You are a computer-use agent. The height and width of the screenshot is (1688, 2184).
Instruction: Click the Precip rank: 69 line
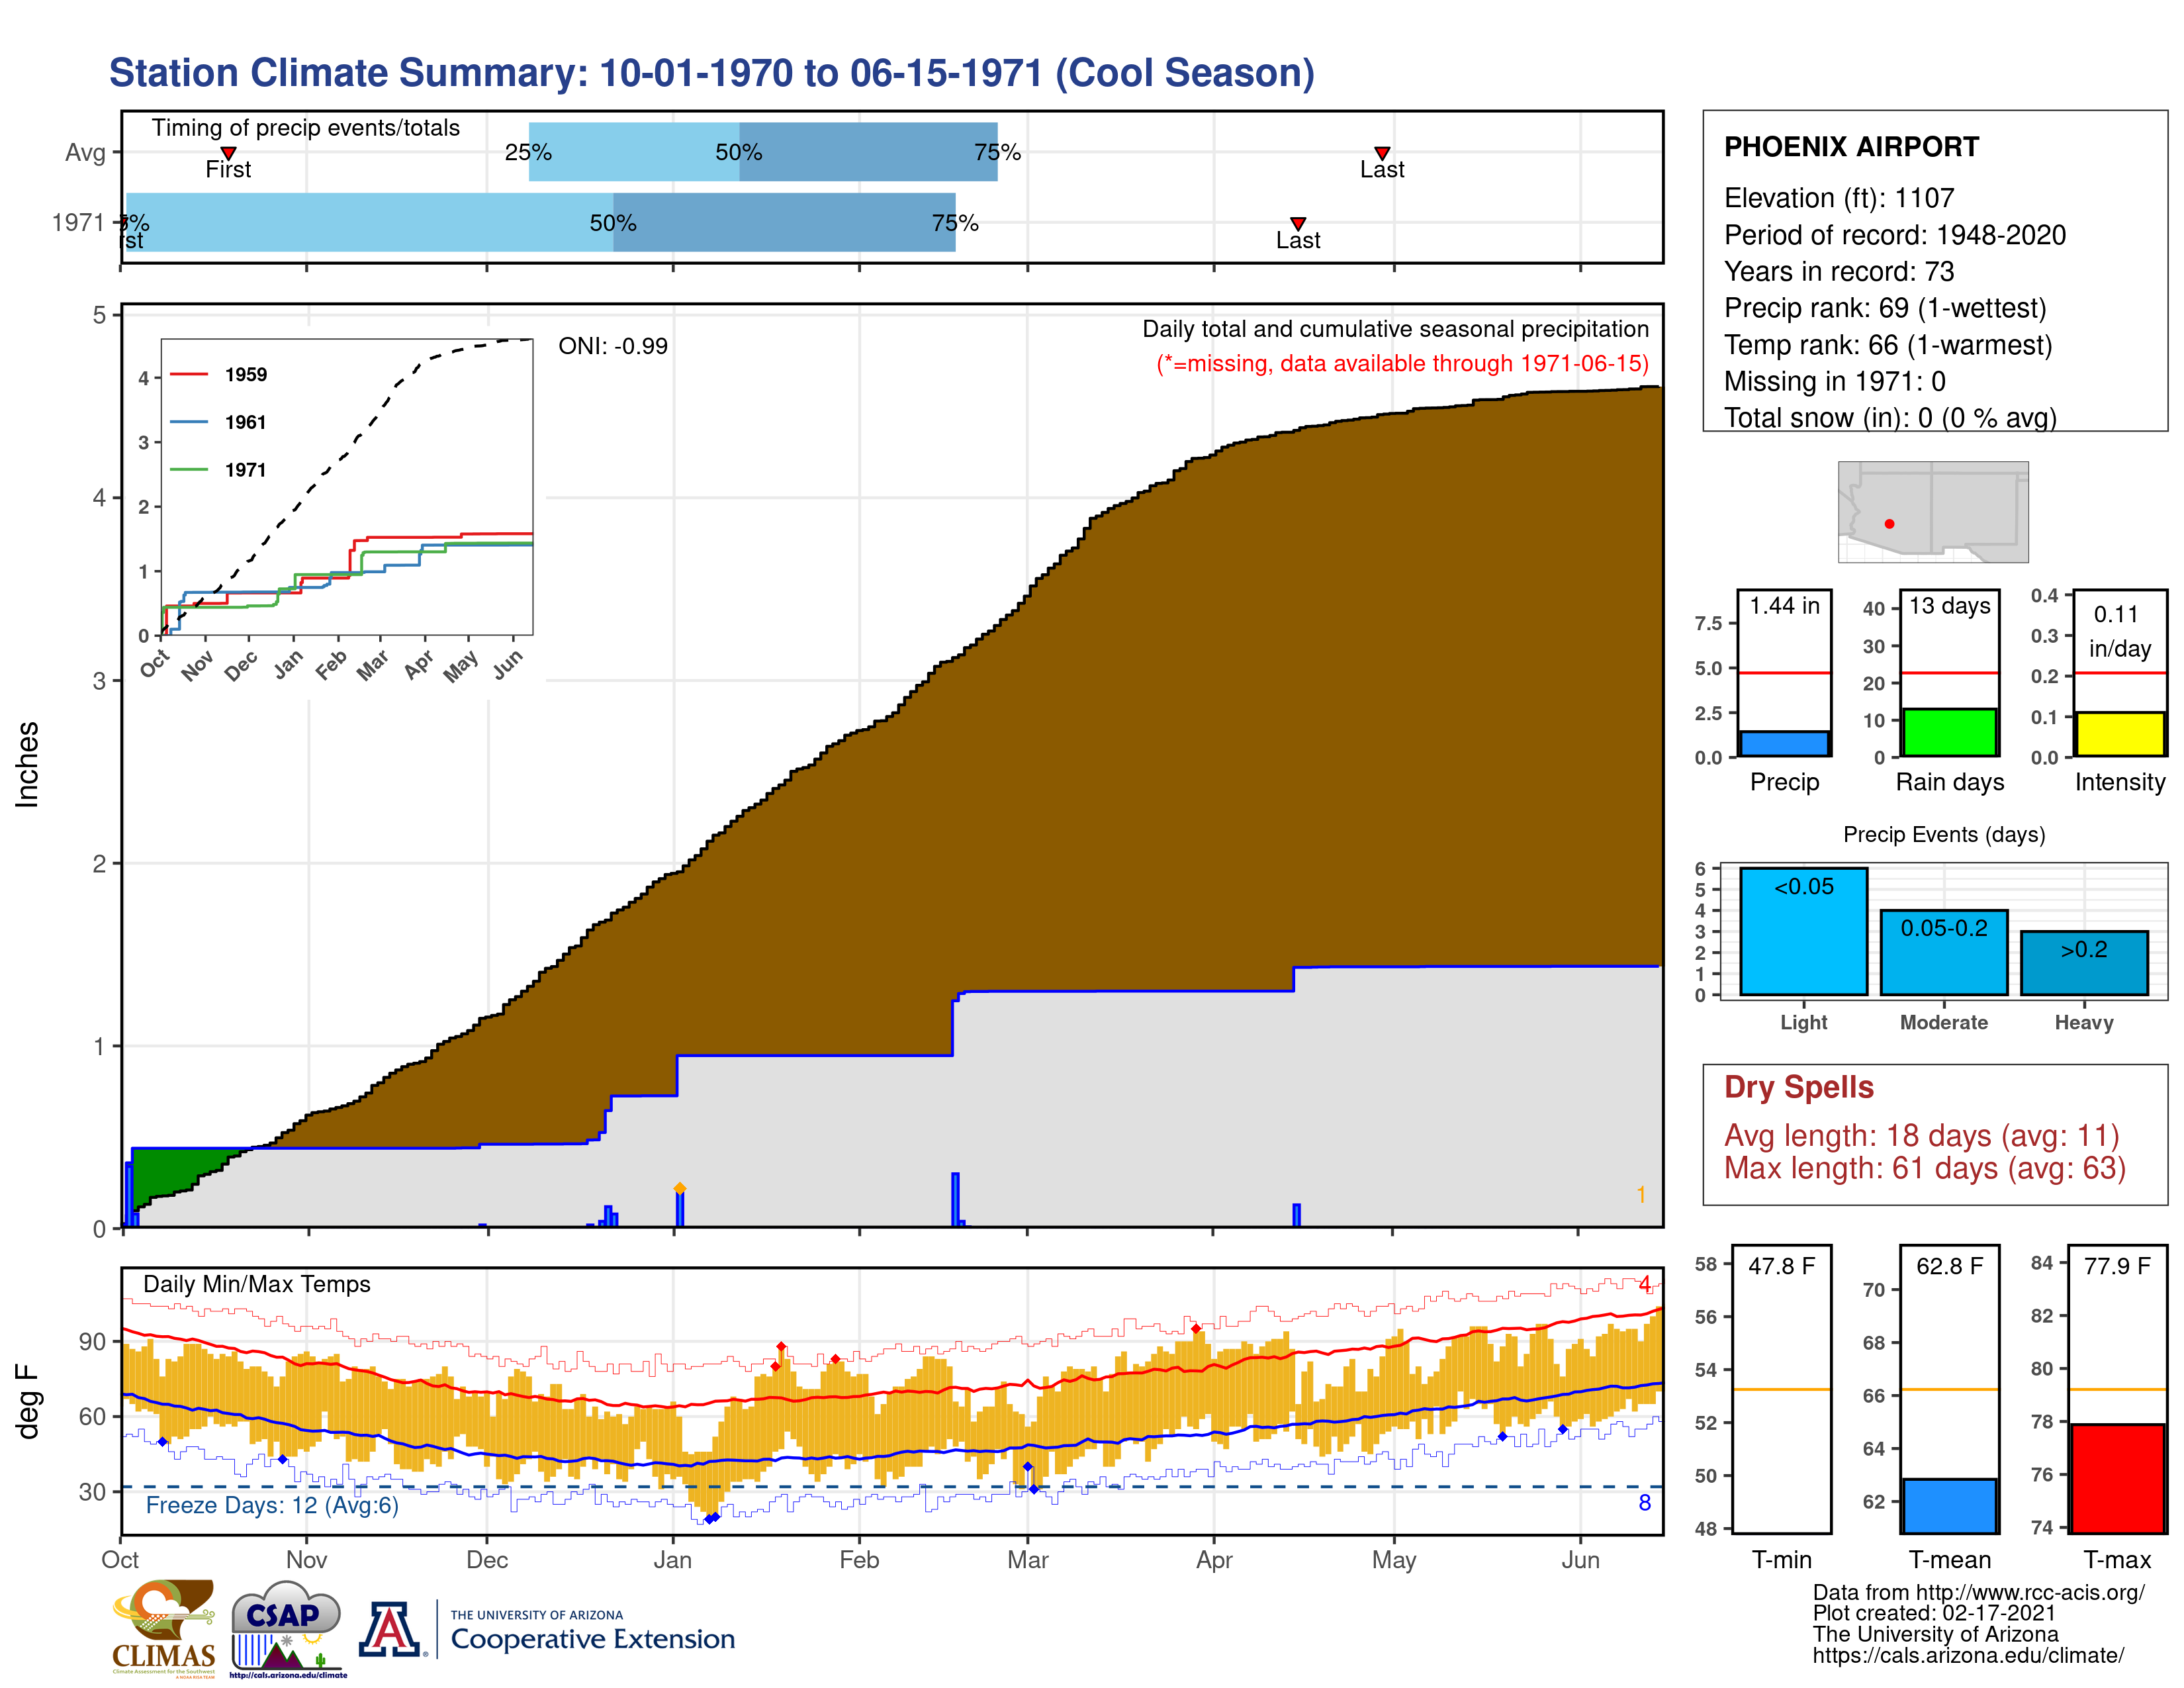(1885, 308)
